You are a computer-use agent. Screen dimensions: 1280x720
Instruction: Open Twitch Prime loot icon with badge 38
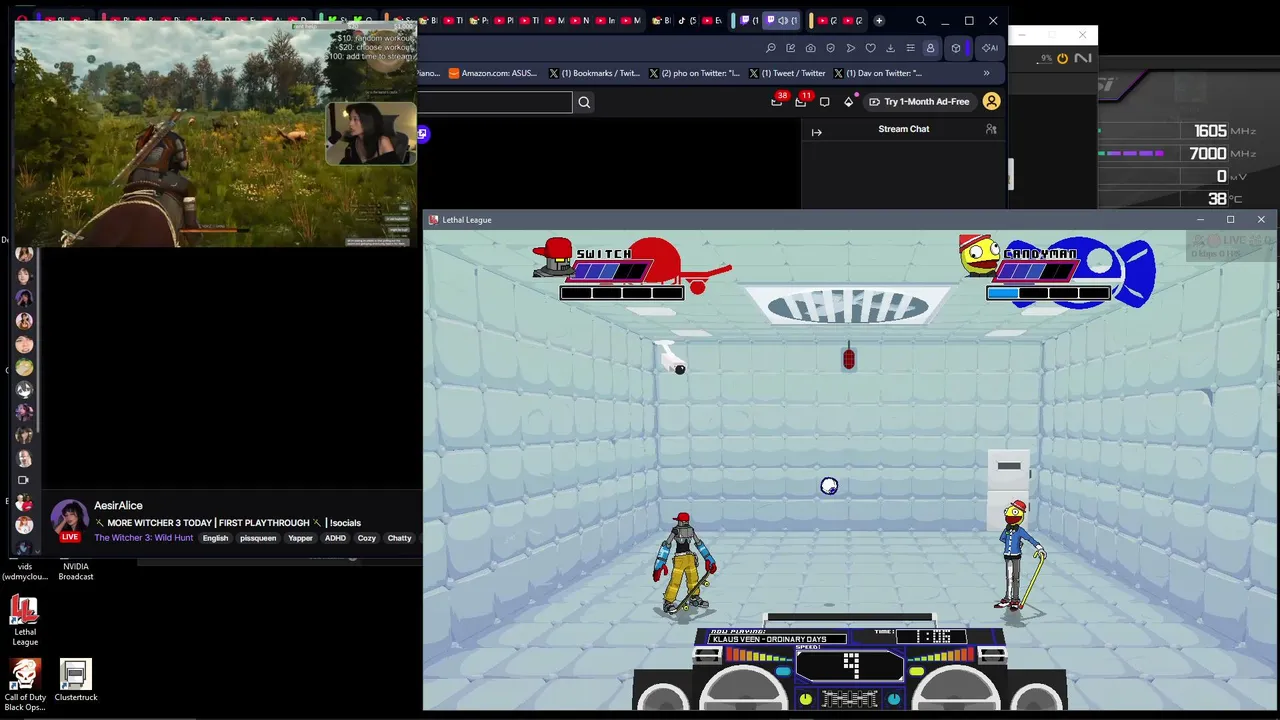(777, 101)
